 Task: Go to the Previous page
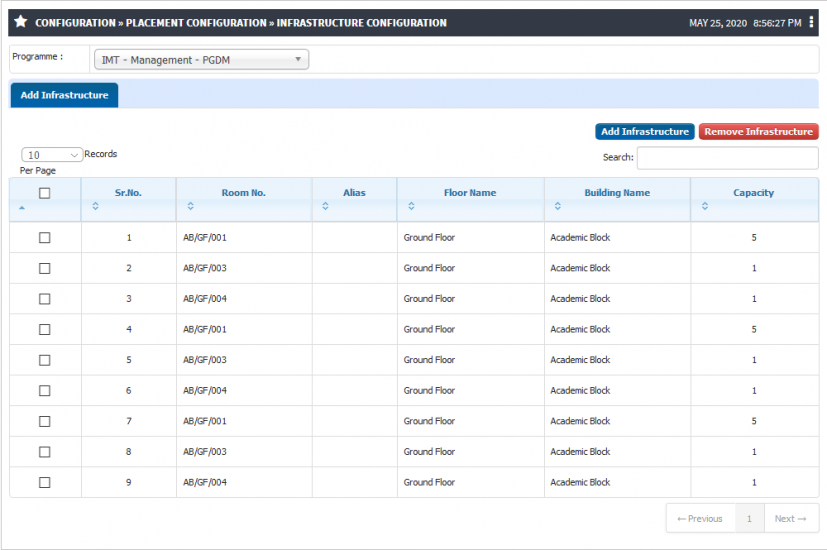click(700, 519)
